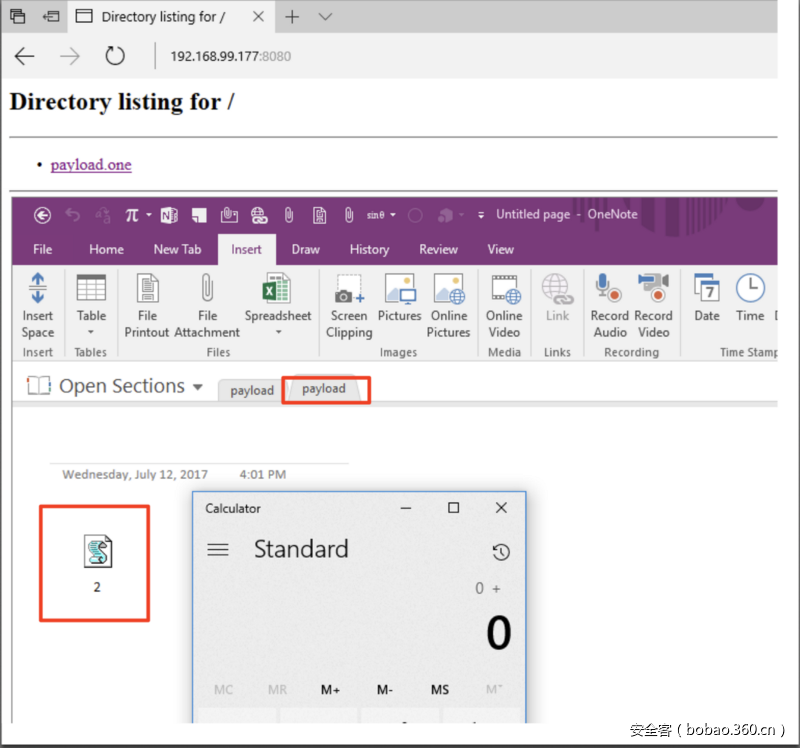Open the Calculator history icon
The width and height of the screenshot is (800, 748).
point(501,552)
